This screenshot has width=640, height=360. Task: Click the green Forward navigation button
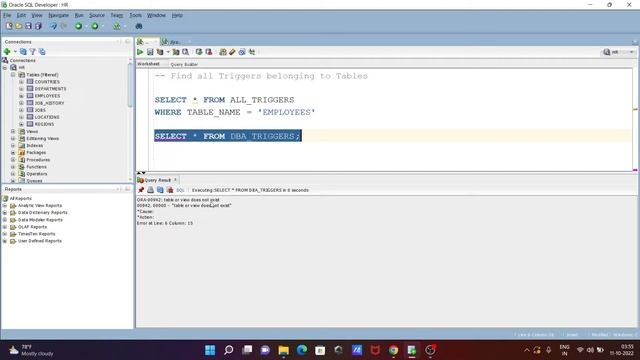(95, 26)
